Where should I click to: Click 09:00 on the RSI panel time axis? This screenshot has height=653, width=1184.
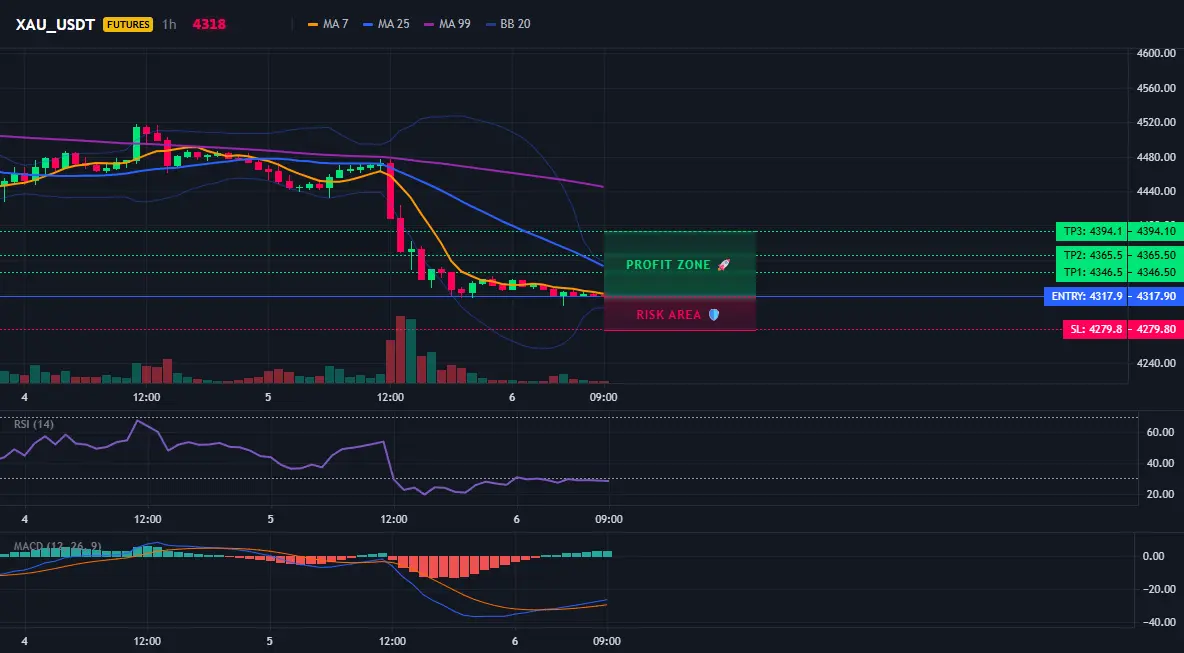[609, 519]
